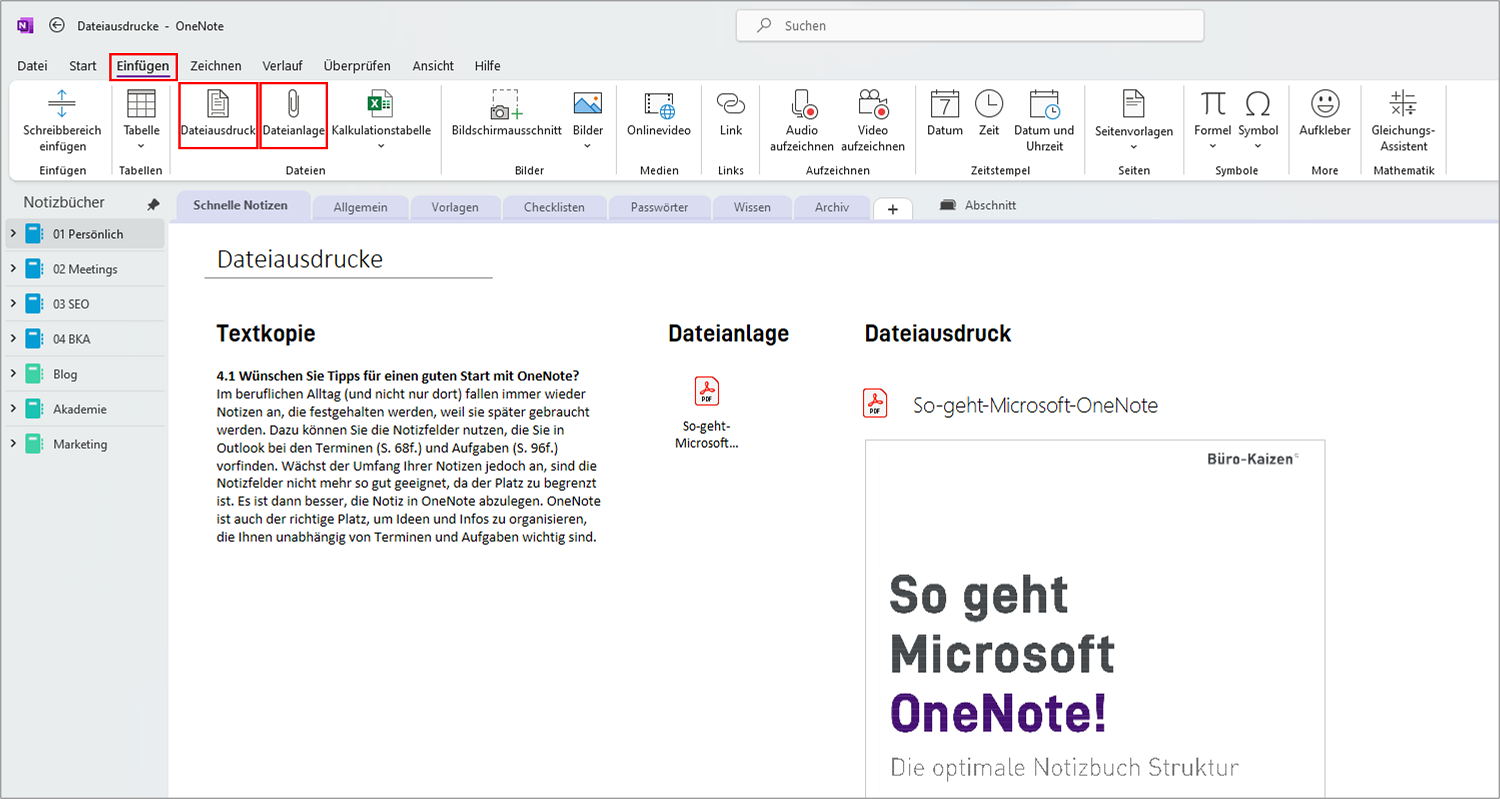Click into the Suchen search field
Viewport: 1500px width, 799px height.
point(970,26)
